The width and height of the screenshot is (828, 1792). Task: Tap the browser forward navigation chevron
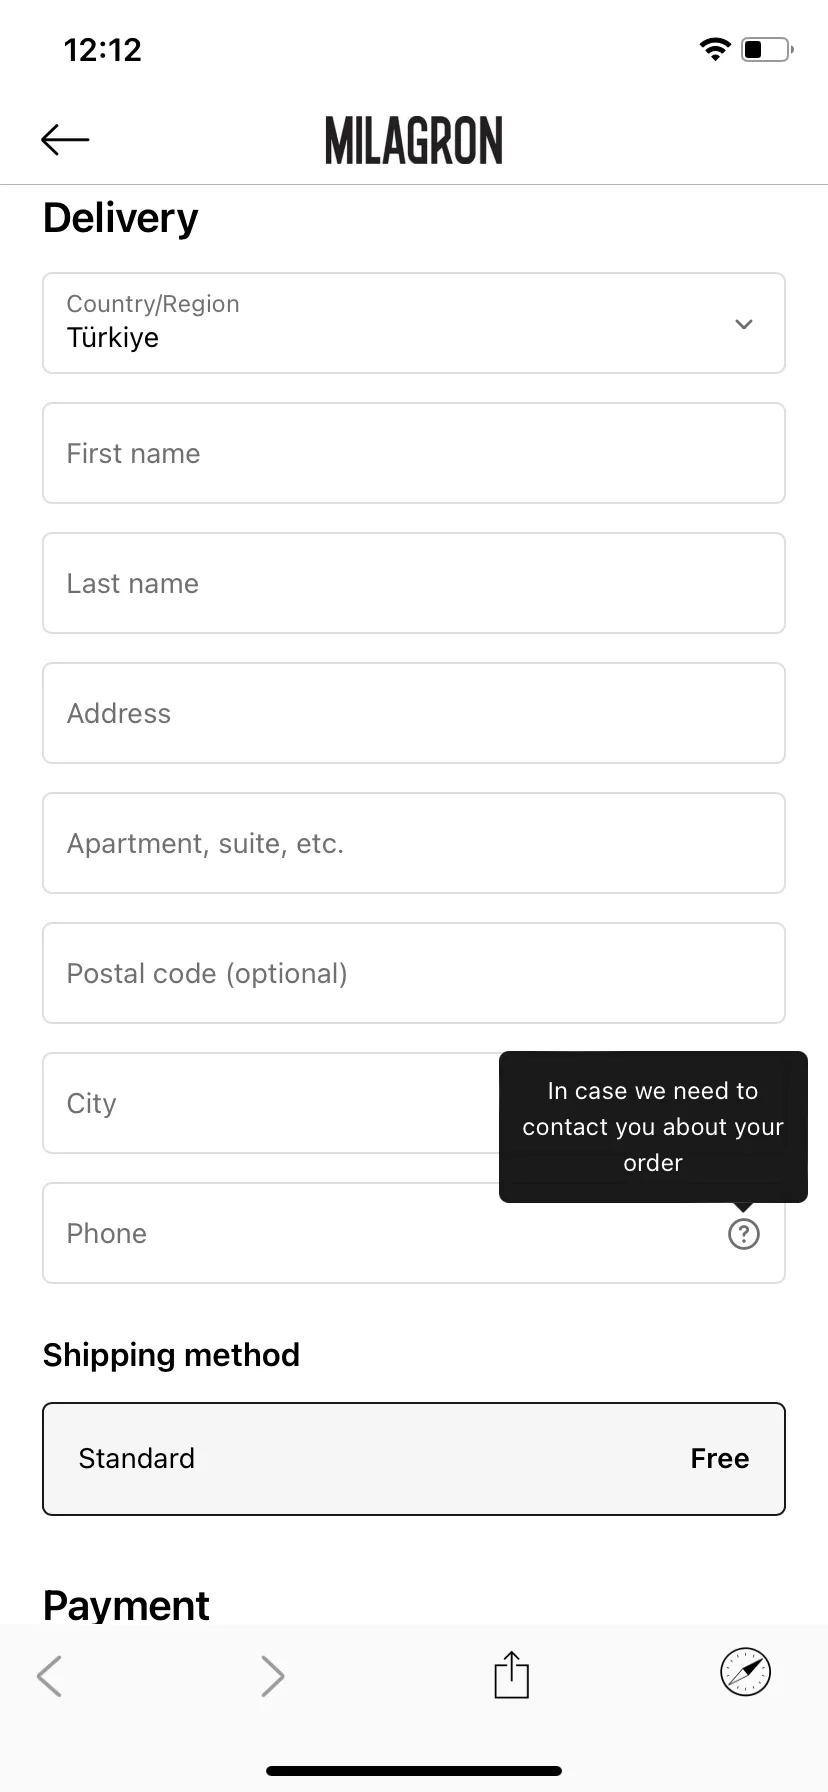pyautogui.click(x=272, y=1675)
